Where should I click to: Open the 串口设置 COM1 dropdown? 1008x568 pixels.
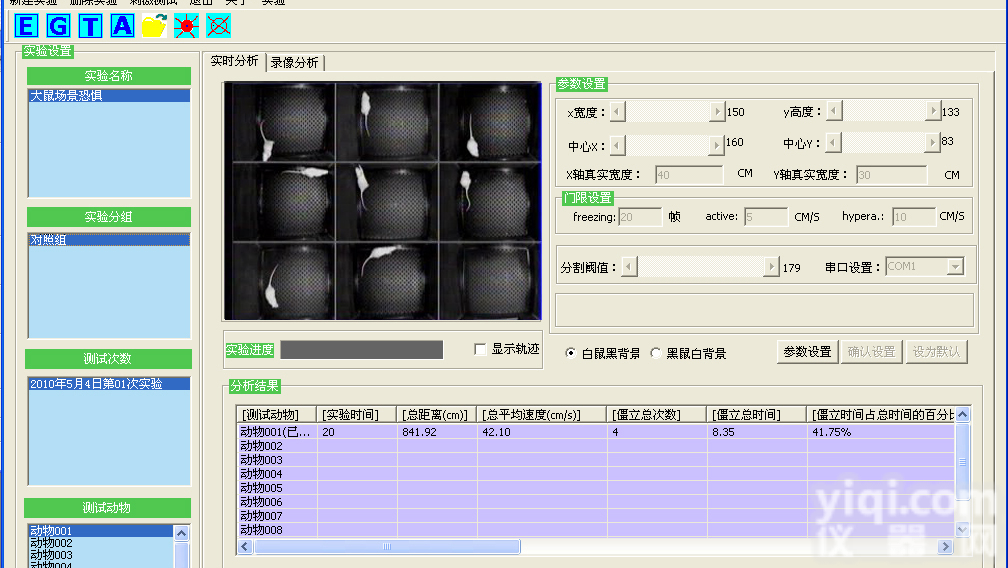point(955,267)
